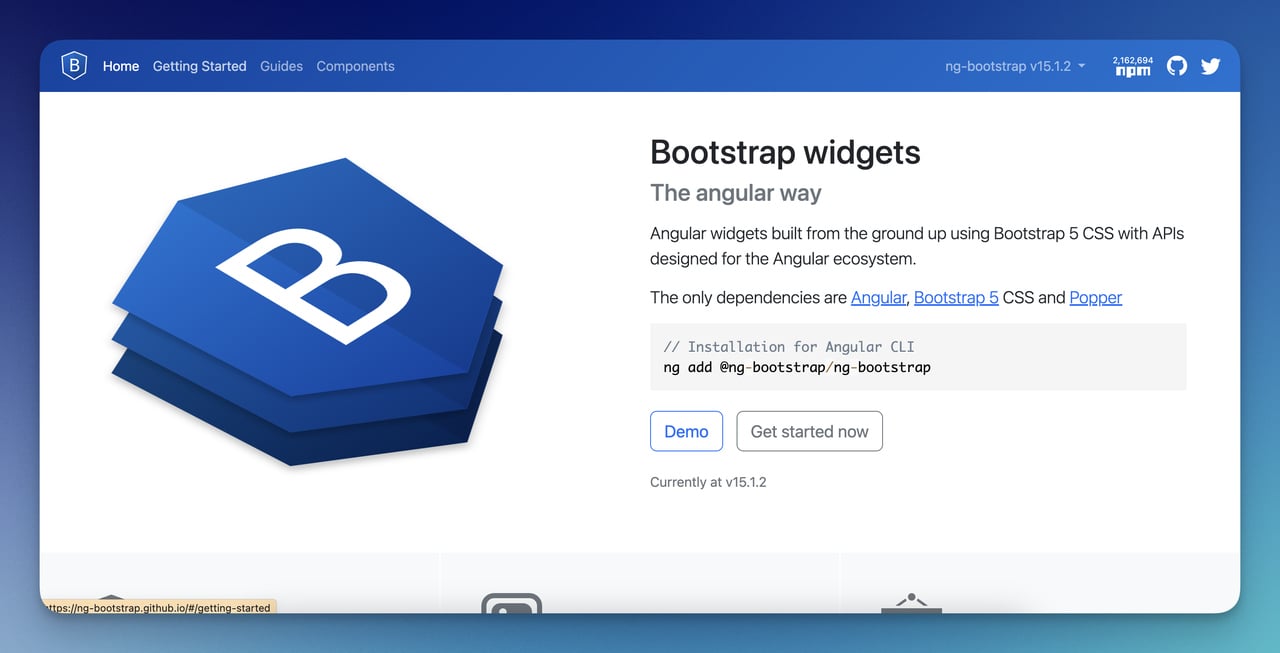Click the Currently at v15.1.2 text
1280x653 pixels.
(708, 482)
